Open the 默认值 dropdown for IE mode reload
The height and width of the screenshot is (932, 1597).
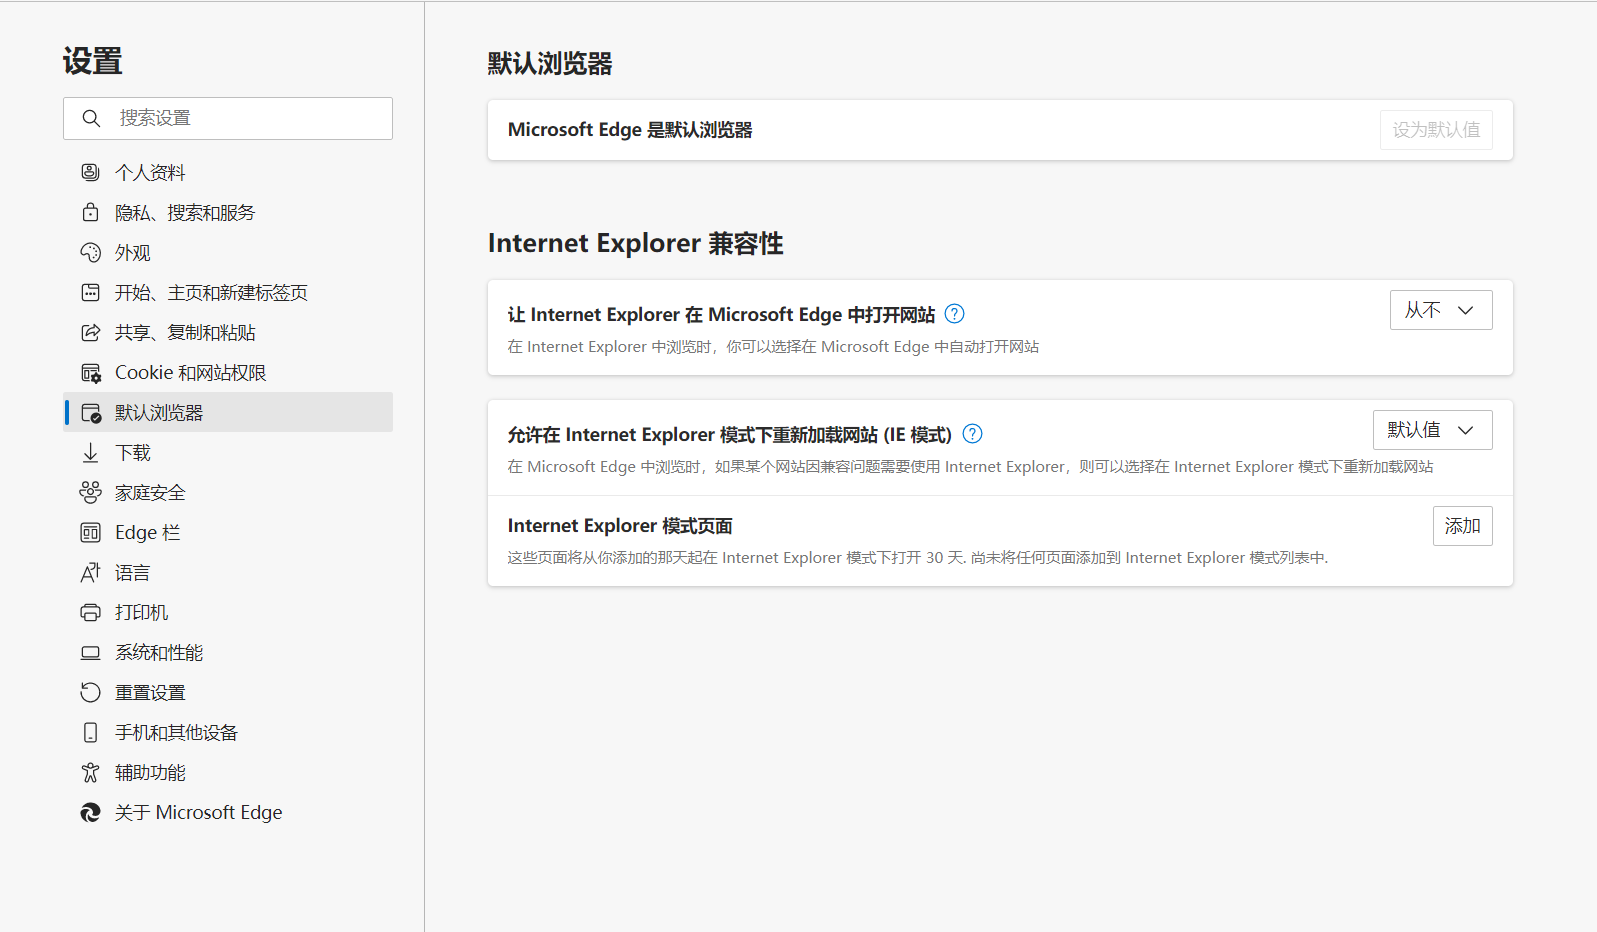[x=1432, y=430]
